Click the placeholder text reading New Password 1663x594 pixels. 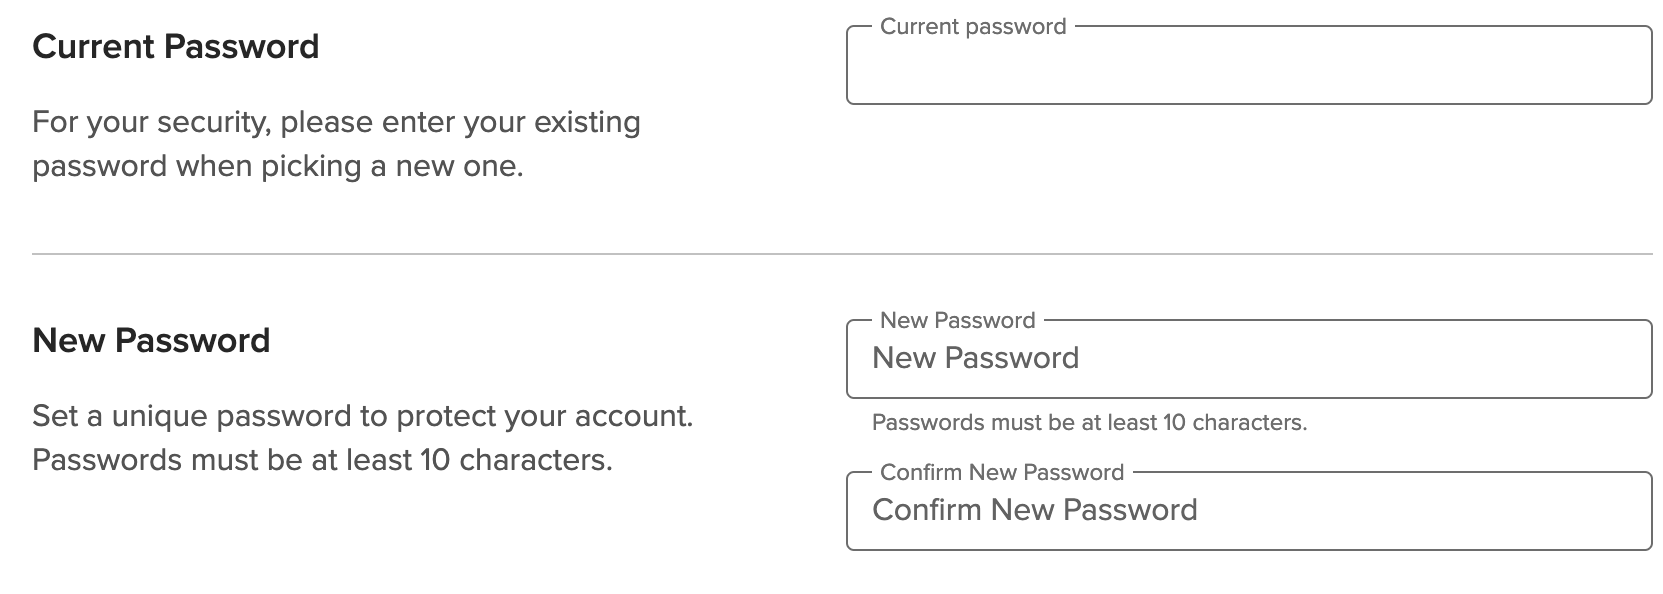tap(975, 358)
